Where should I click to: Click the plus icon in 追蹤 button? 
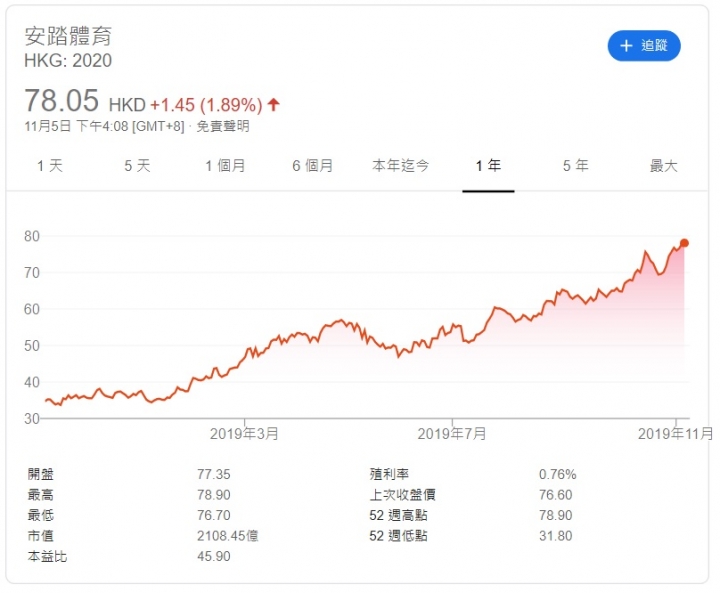point(626,45)
